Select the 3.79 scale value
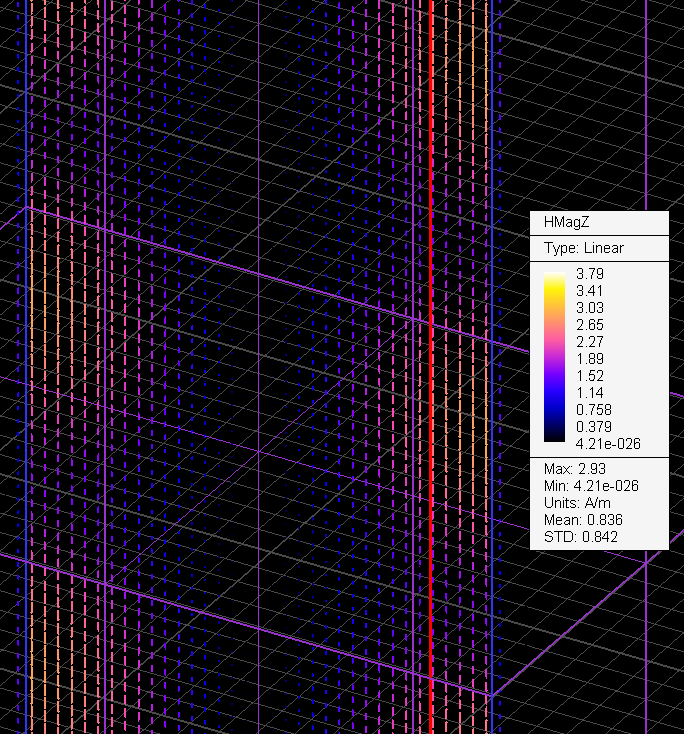The width and height of the screenshot is (684, 734). 590,273
